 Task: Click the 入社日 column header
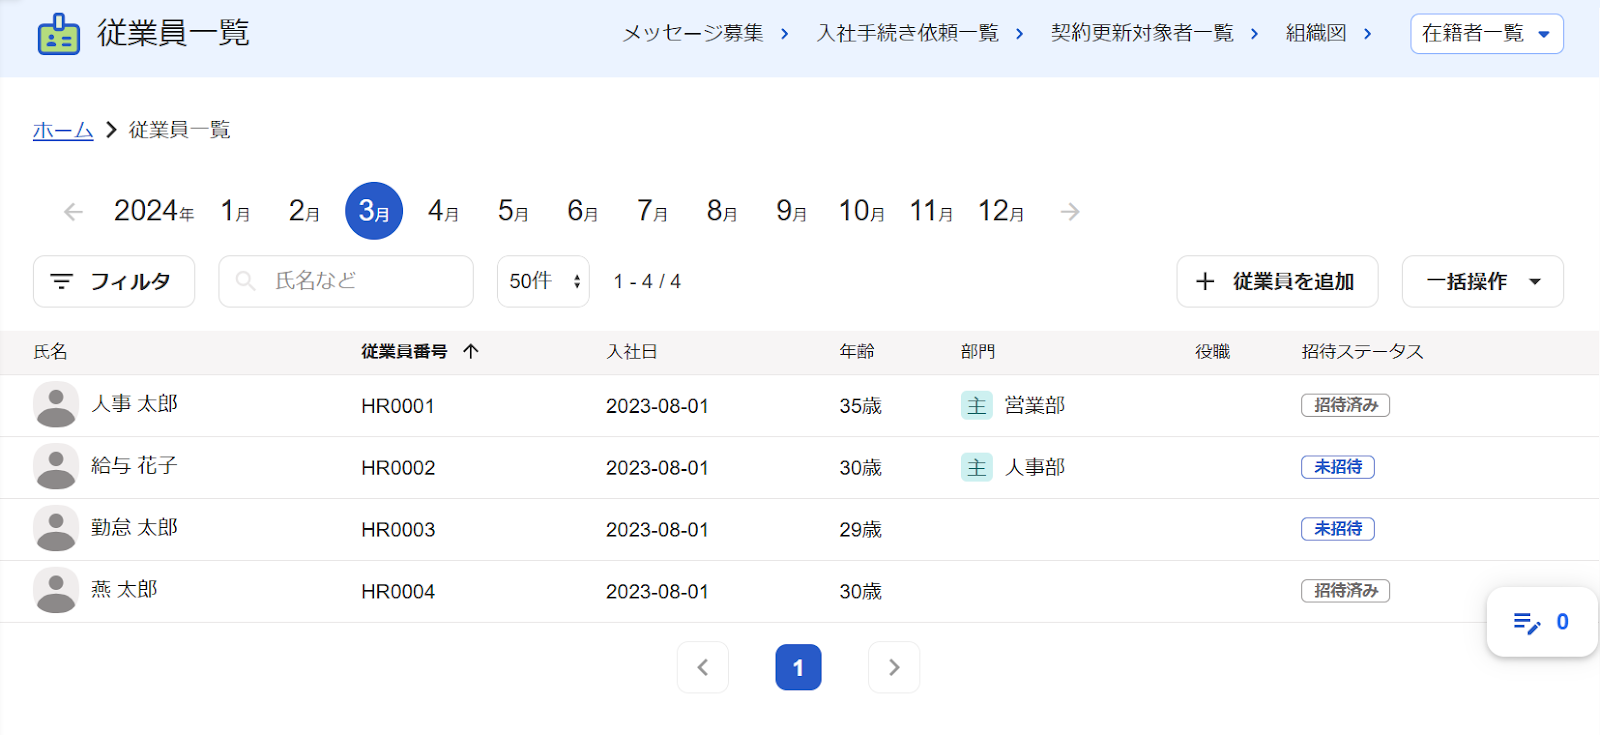[632, 351]
